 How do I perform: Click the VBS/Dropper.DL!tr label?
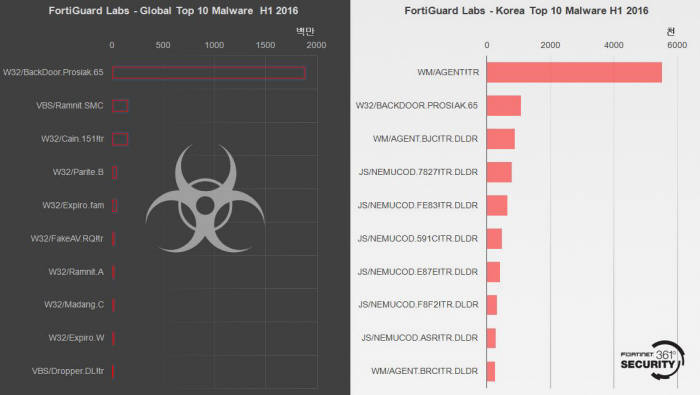click(68, 371)
